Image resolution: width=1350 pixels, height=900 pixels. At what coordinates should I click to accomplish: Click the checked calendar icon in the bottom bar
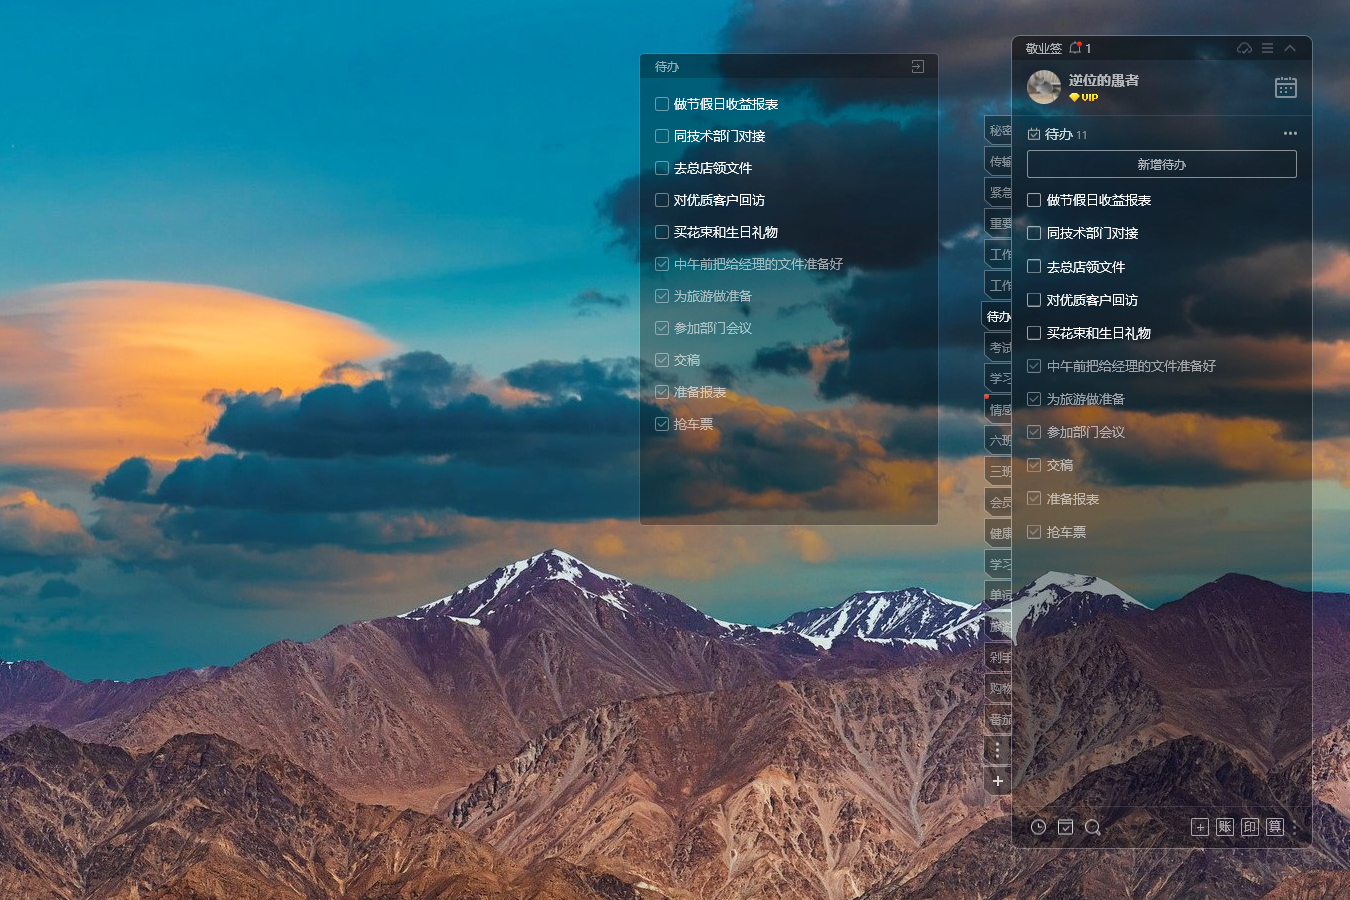pyautogui.click(x=1065, y=827)
